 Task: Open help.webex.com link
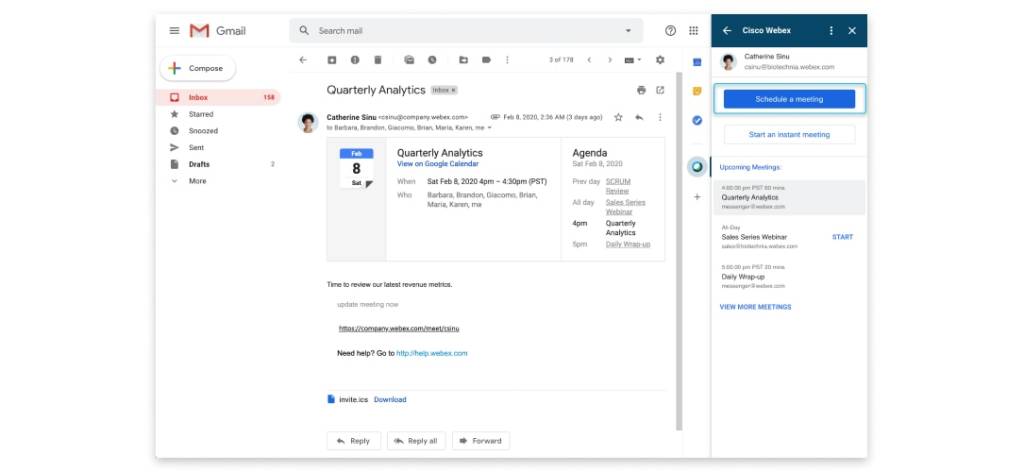pos(432,353)
